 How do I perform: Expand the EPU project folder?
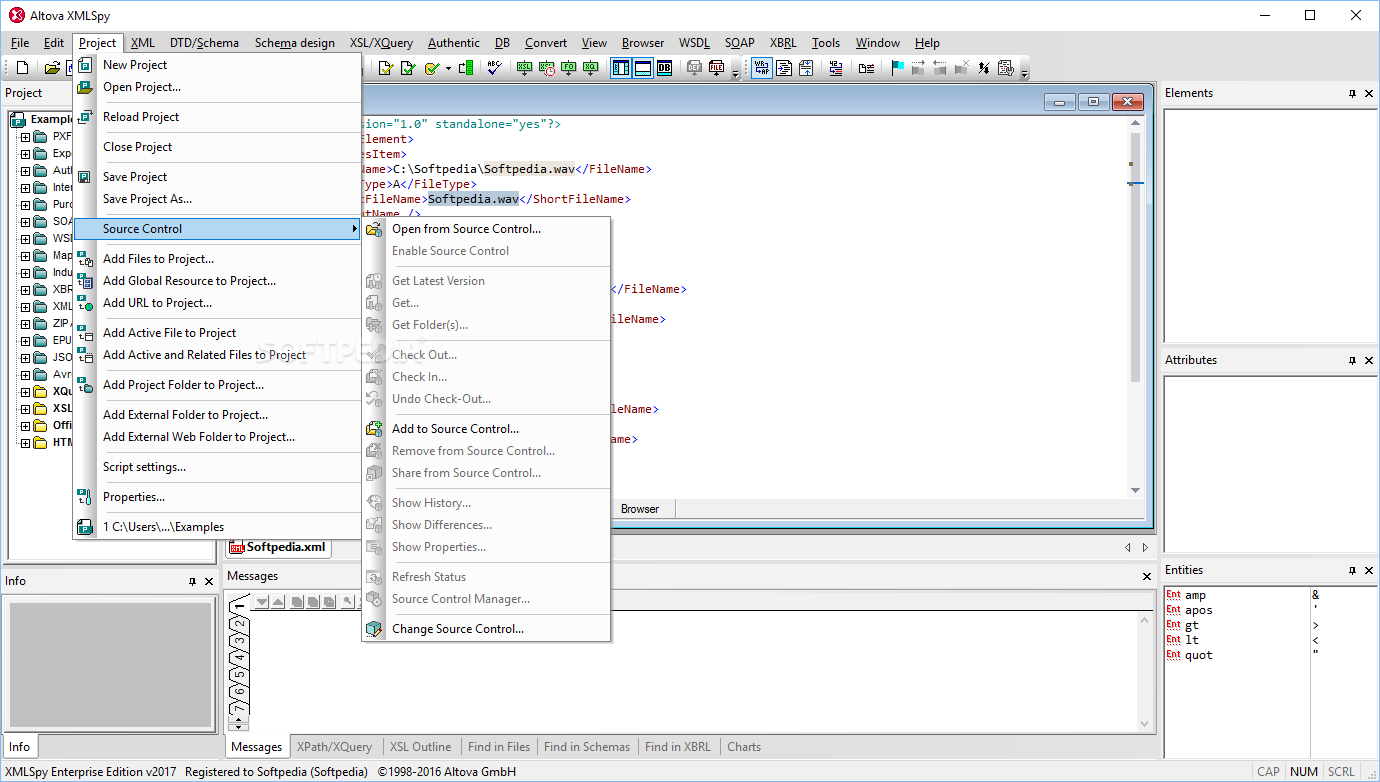pos(26,341)
